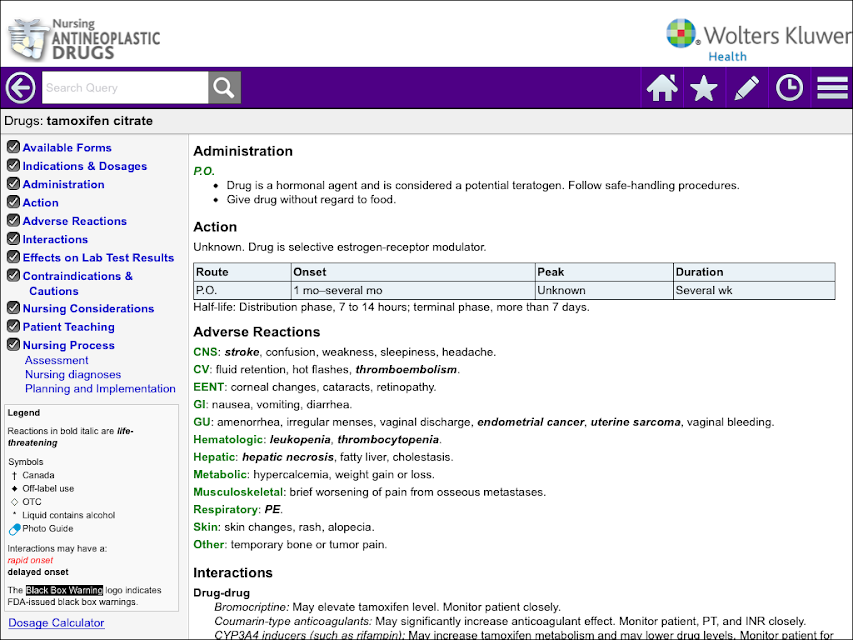
Task: Open the Home icon
Action: coord(662,88)
